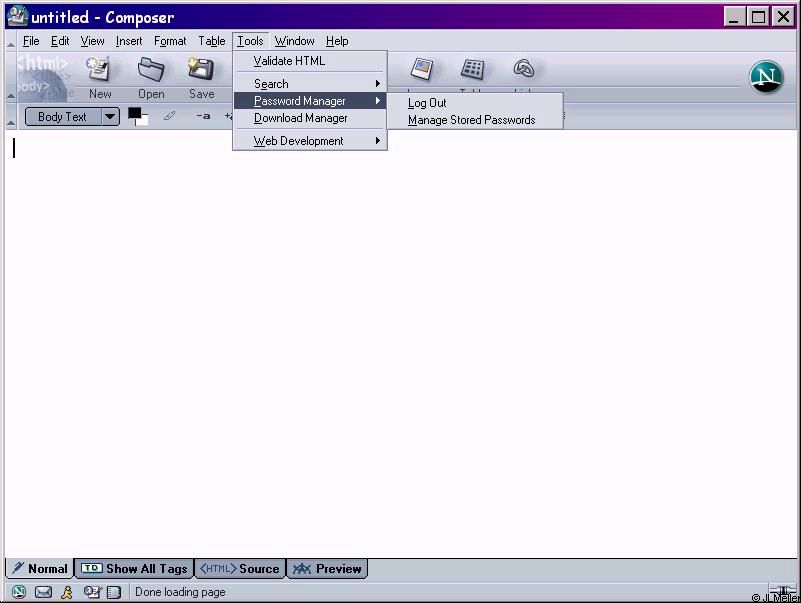
Task: Open the Insert menu
Action: [x=129, y=41]
